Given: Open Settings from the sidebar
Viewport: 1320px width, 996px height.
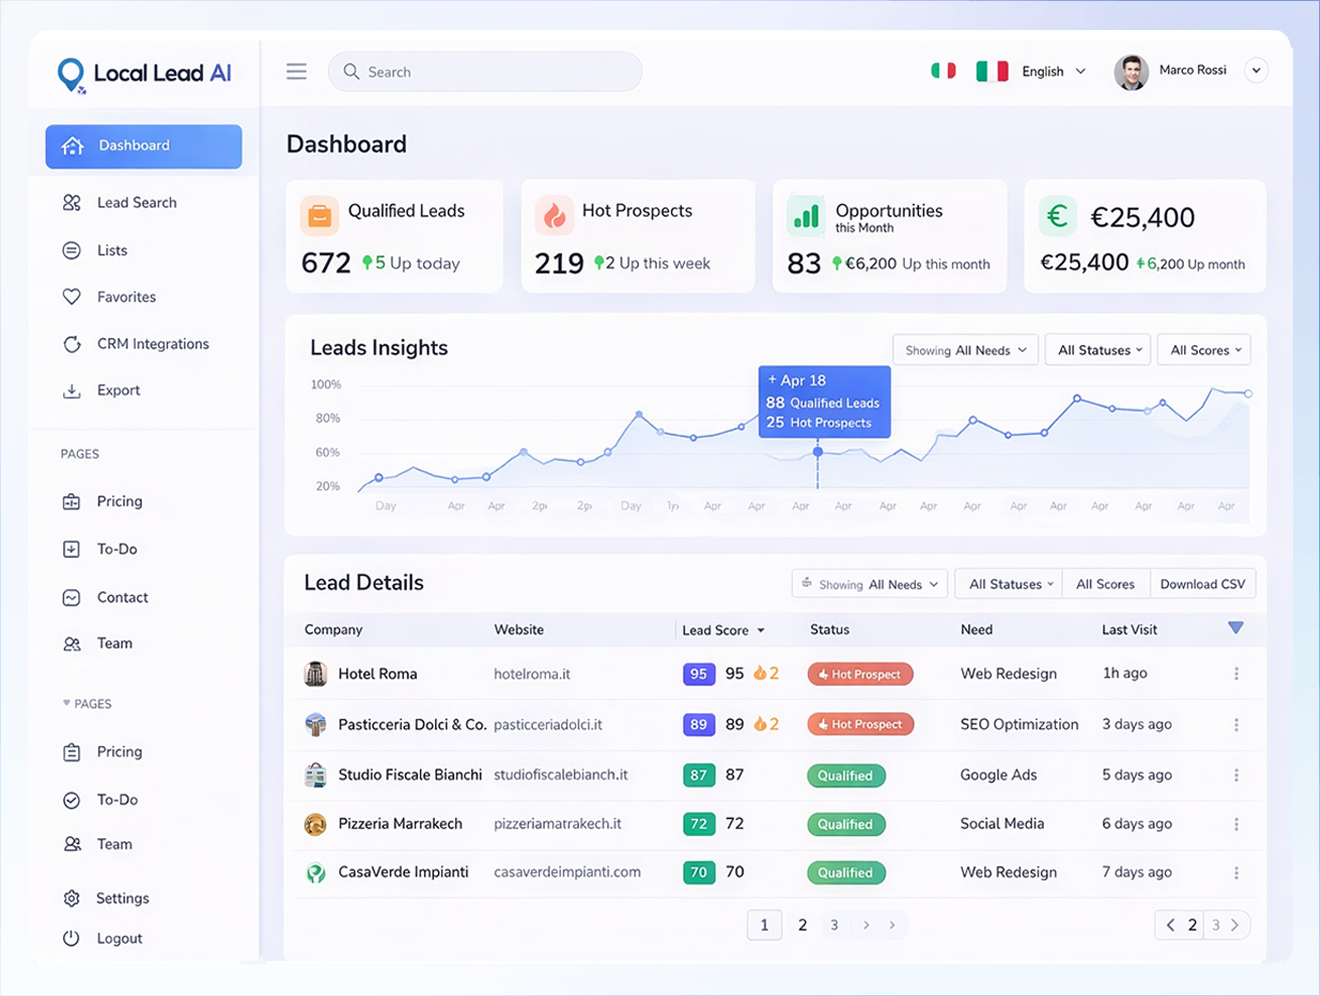Looking at the screenshot, I should coord(121,898).
